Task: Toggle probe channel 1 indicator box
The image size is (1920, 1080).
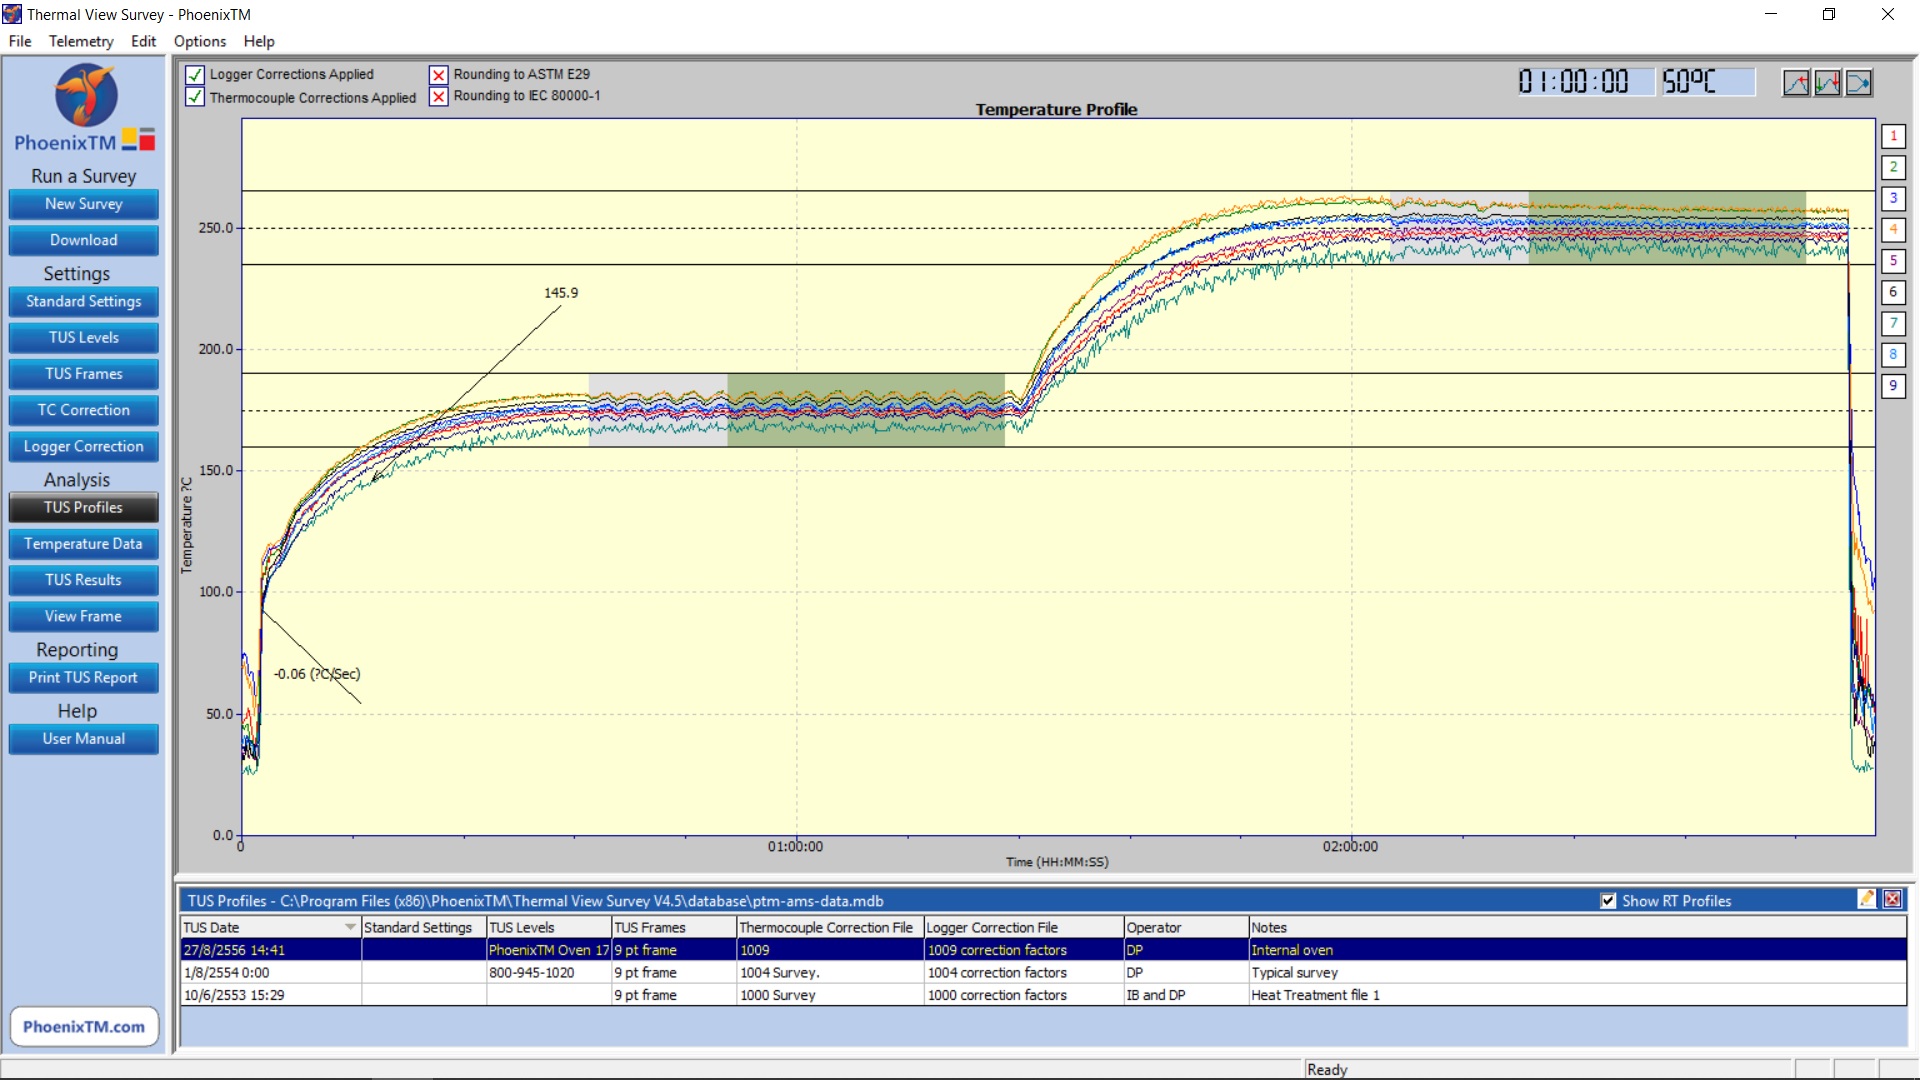Action: pos(1893,136)
